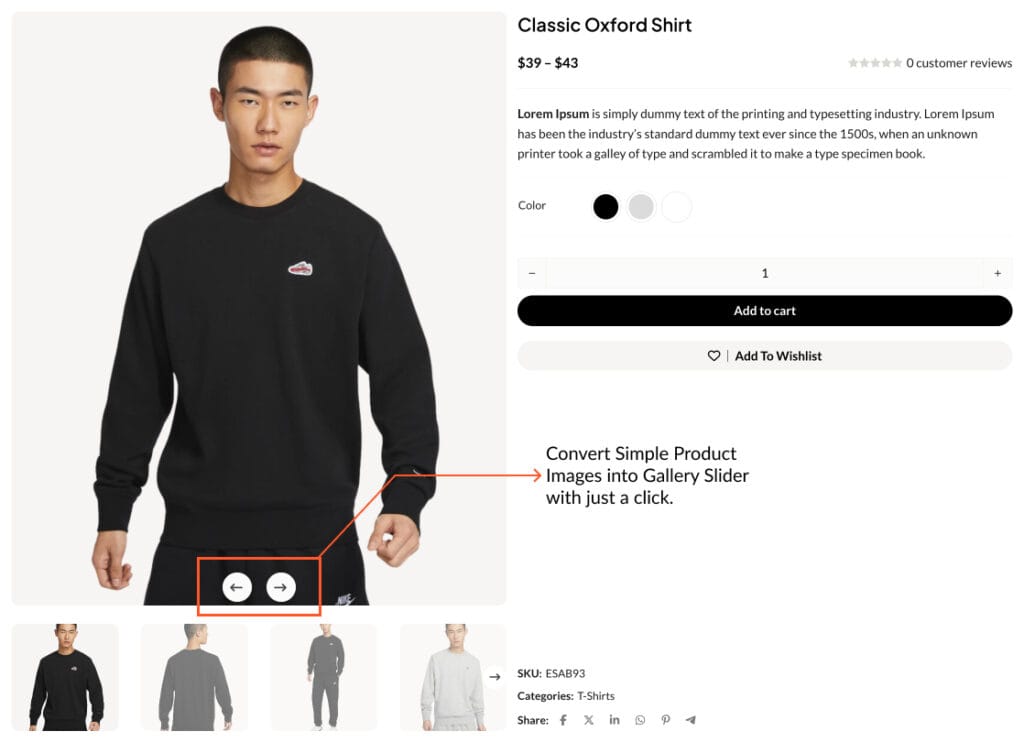This screenshot has width=1024, height=742.
Task: Click the quantity input field
Action: (x=764, y=273)
